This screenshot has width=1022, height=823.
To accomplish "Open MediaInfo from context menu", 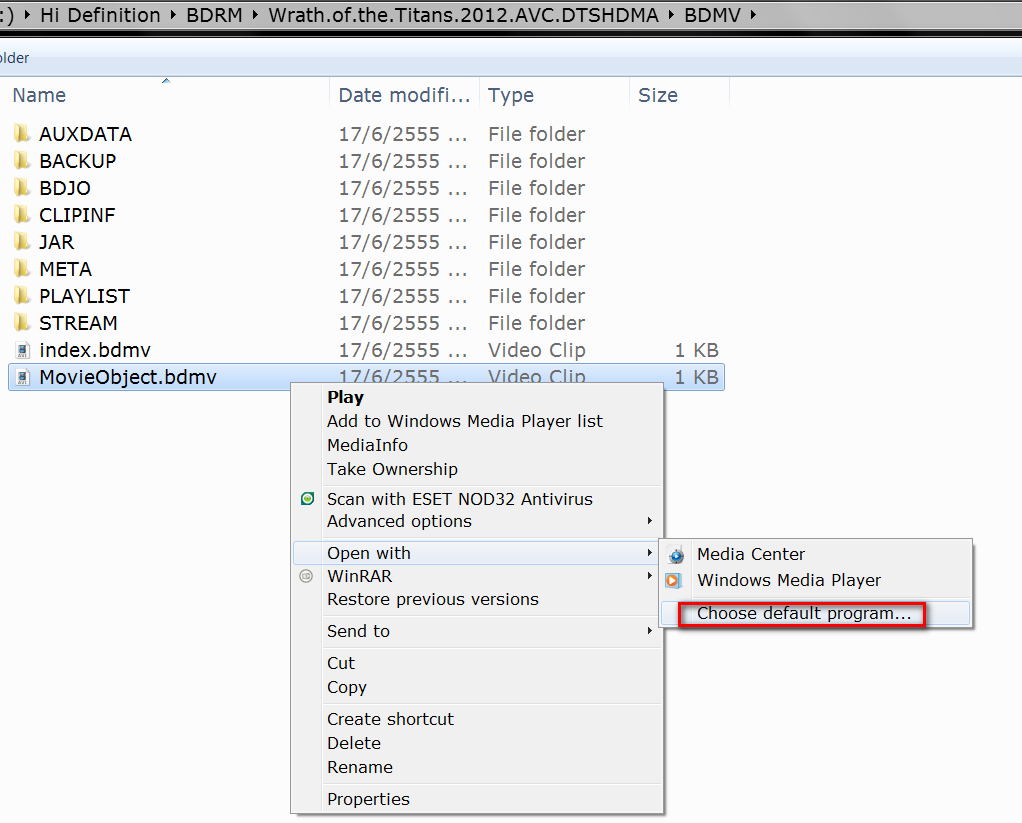I will (x=368, y=445).
